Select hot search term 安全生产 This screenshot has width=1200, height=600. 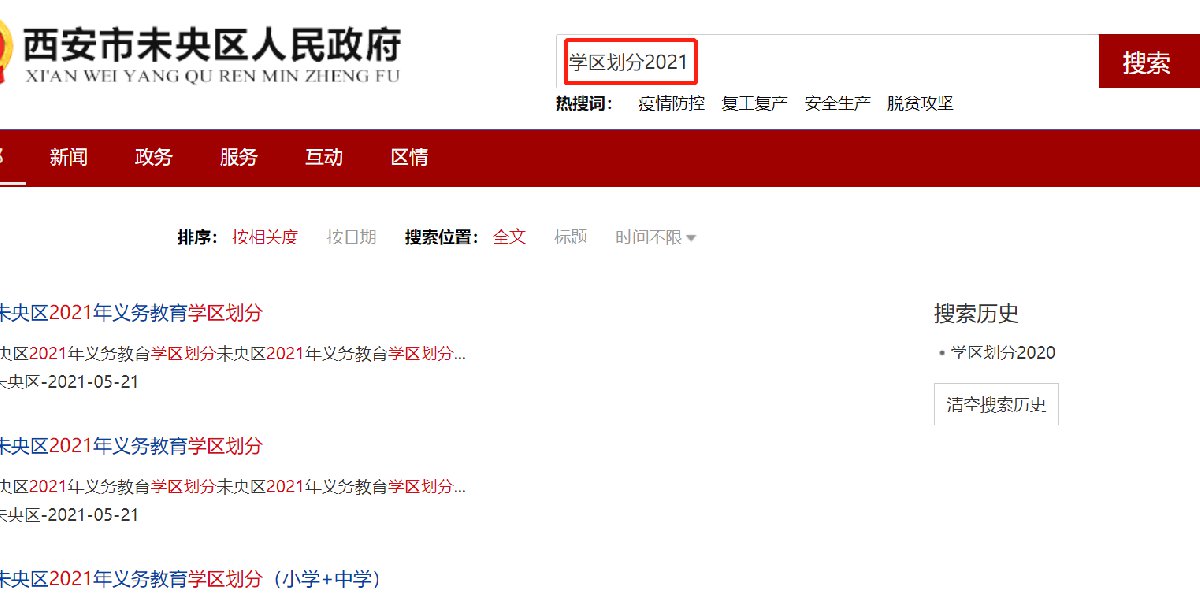[837, 103]
